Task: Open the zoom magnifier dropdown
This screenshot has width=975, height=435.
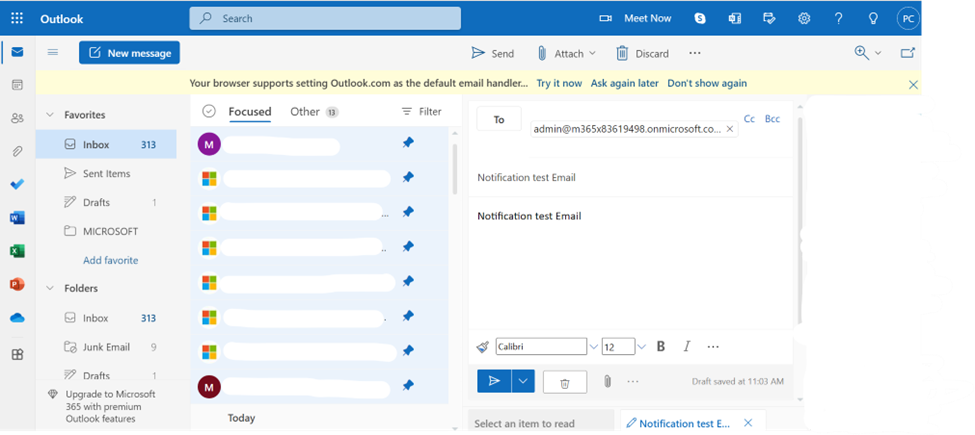Action: click(x=868, y=53)
